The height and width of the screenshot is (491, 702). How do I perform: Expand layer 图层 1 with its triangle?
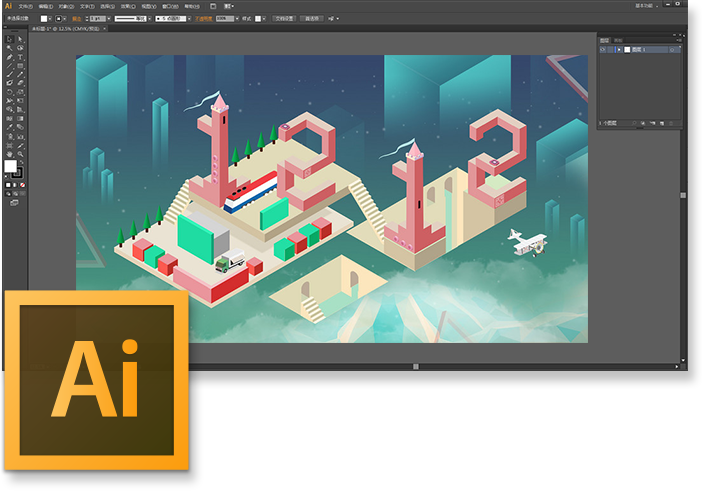(x=619, y=50)
